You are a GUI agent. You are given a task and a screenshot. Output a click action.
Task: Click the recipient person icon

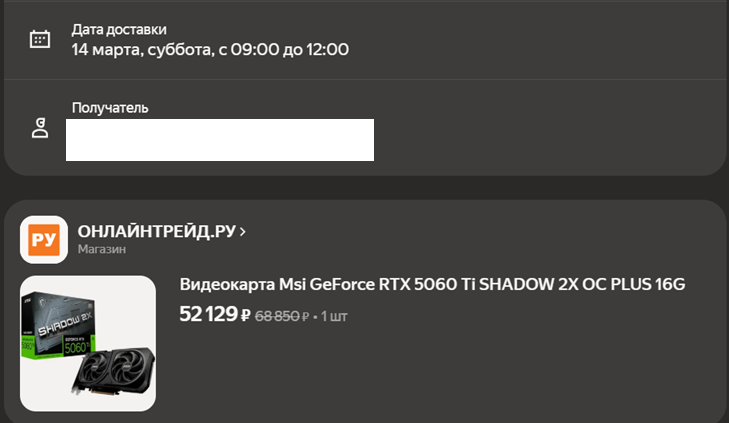tap(40, 128)
